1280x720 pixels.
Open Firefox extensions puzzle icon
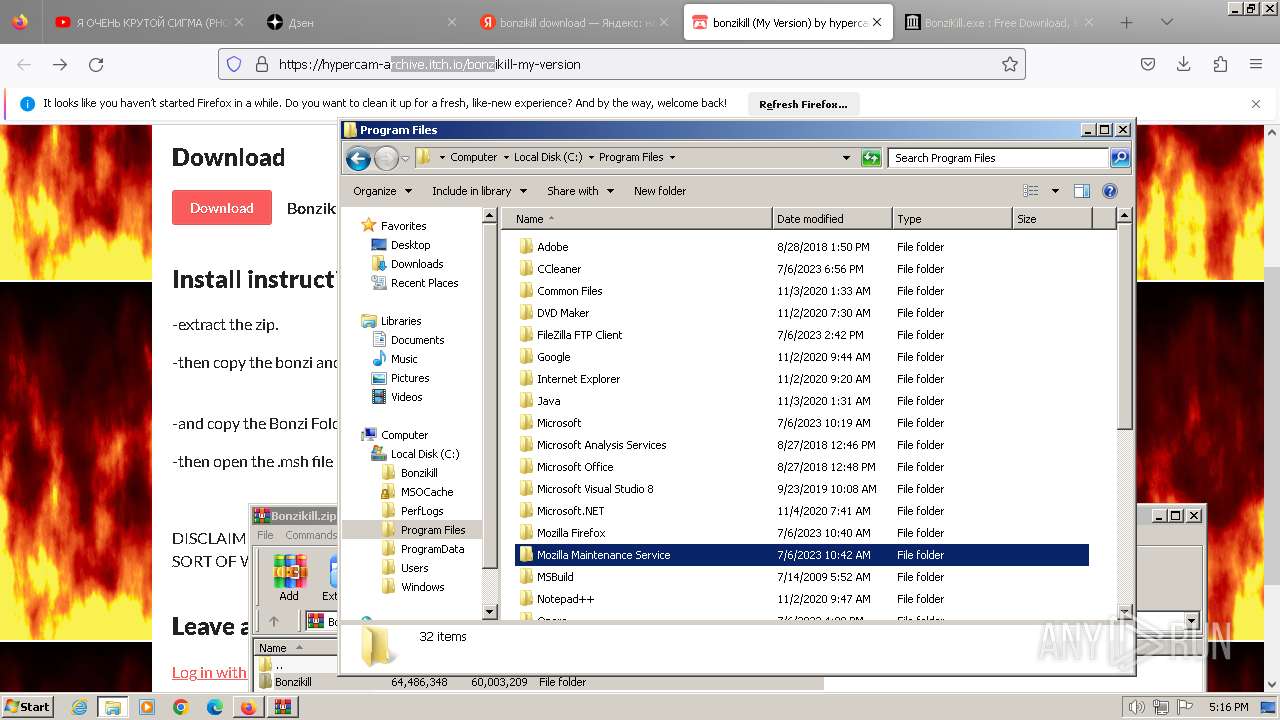1220,64
